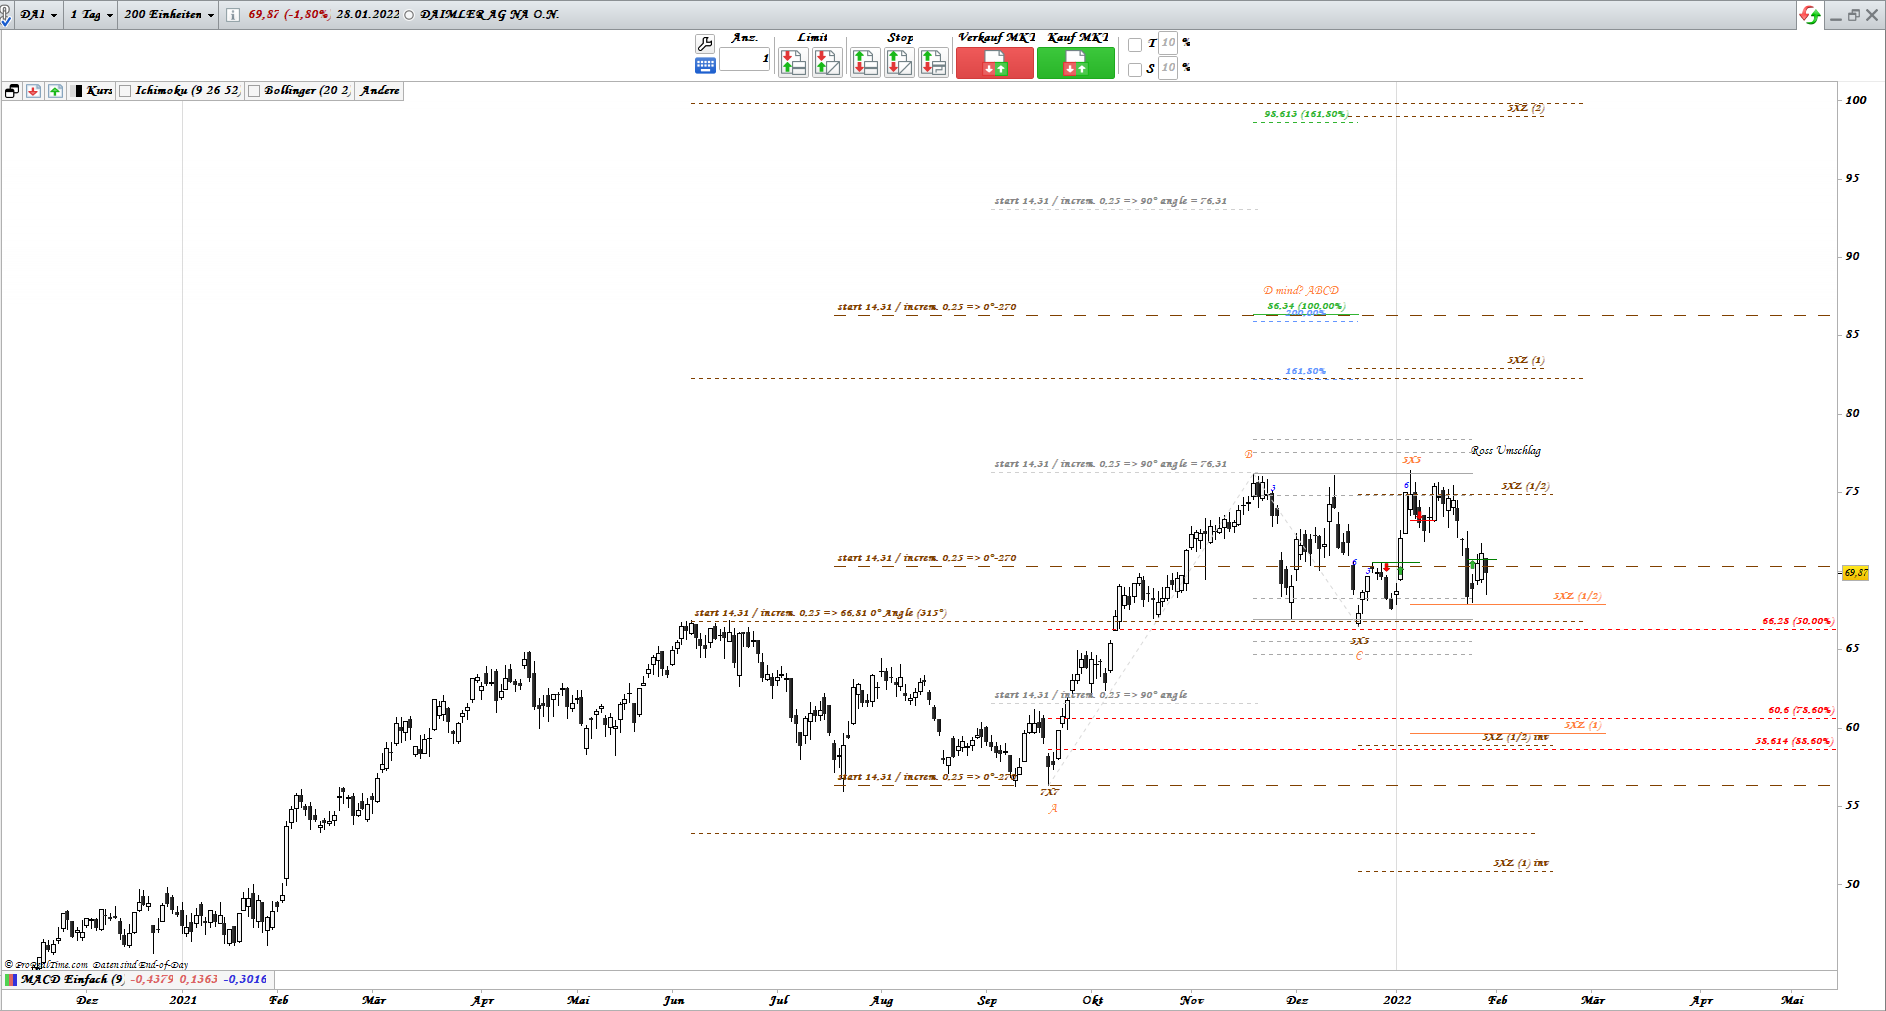Click the green up-arrow icon in indicator bar

55,91
